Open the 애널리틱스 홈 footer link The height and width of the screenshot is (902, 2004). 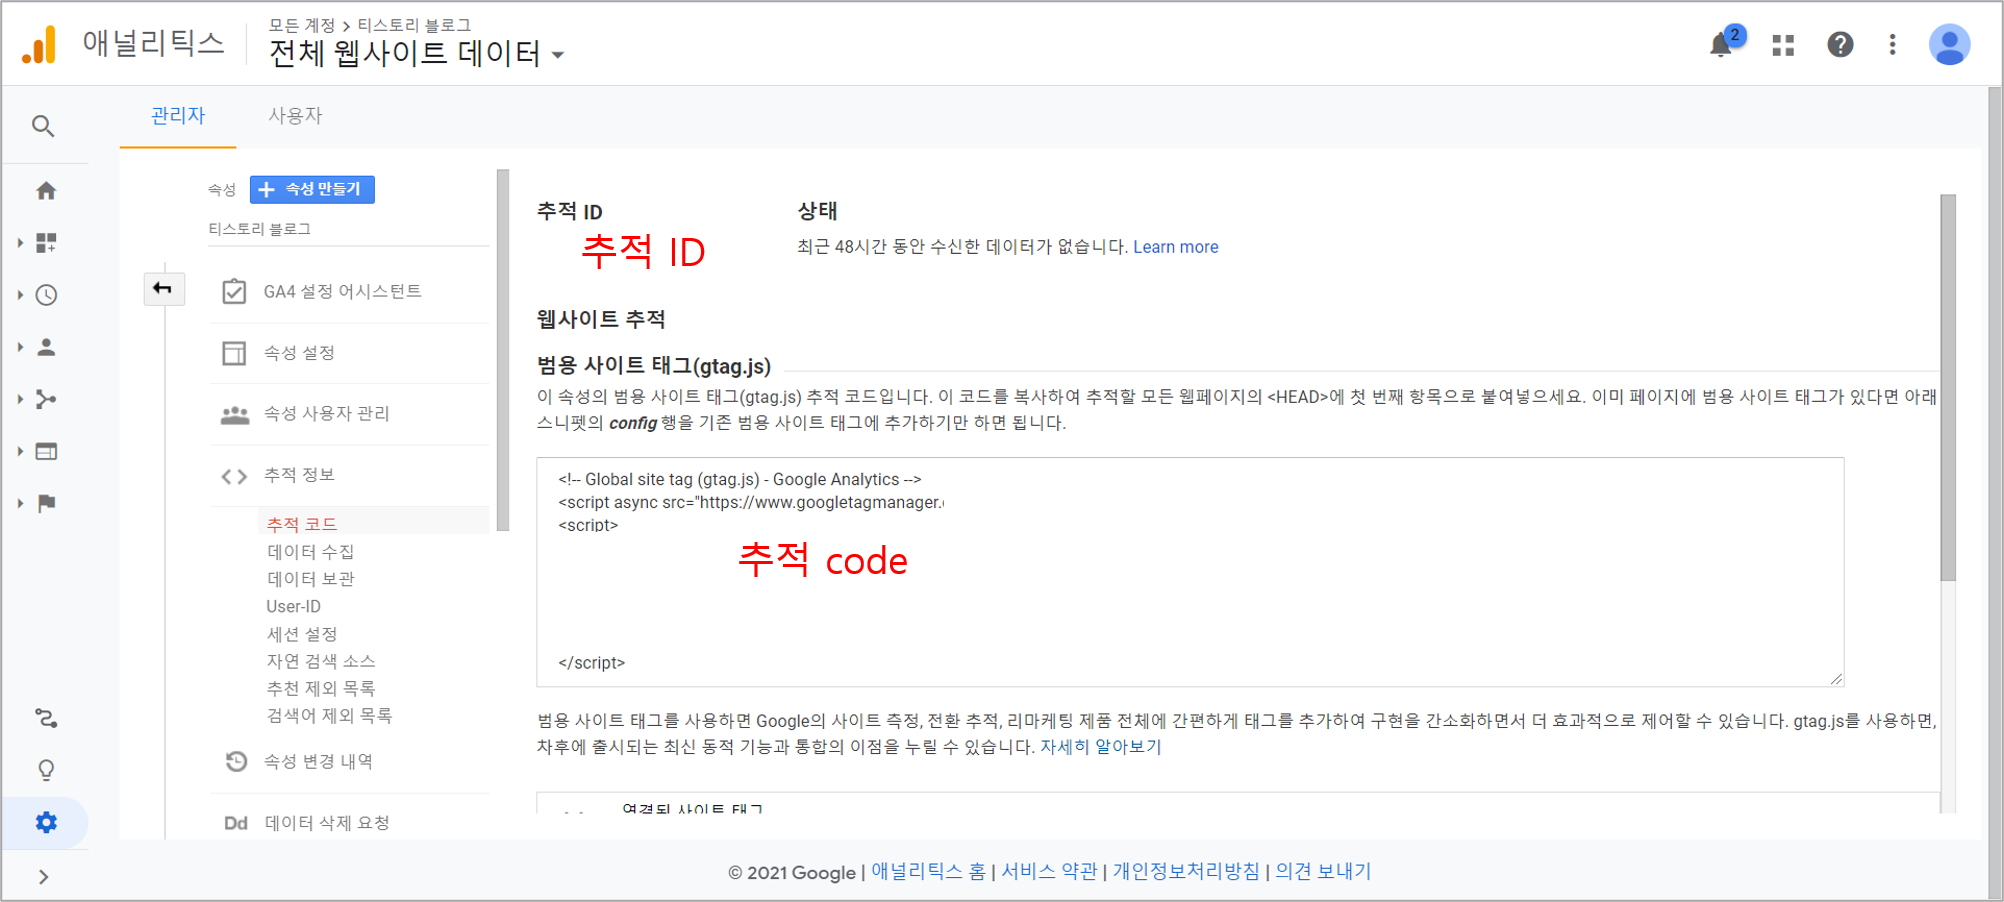click(x=928, y=871)
